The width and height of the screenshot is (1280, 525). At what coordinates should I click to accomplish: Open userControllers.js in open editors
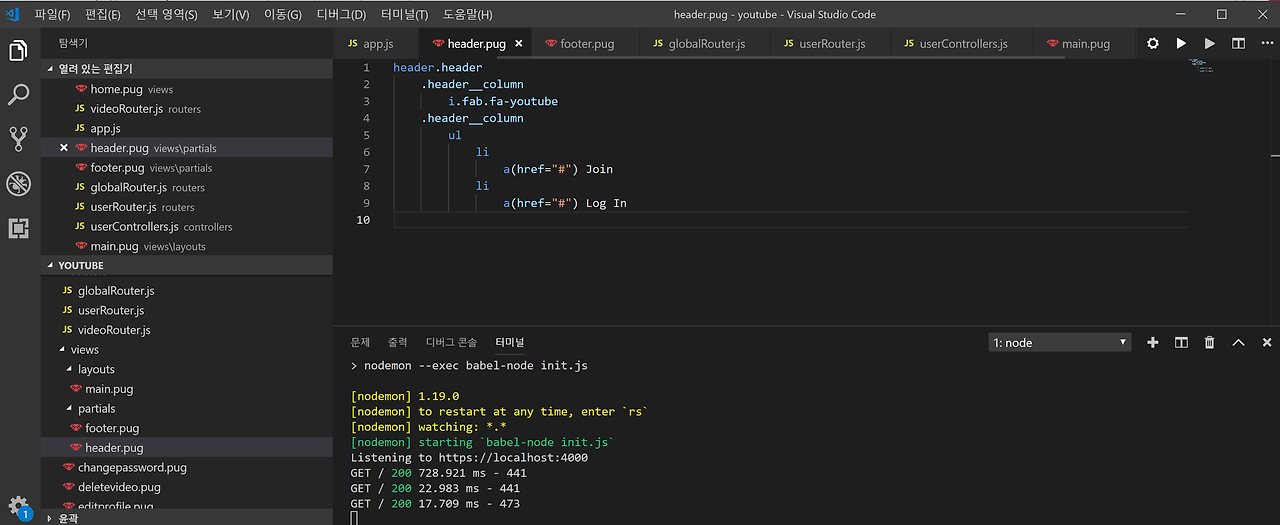pyautogui.click(x=187, y=227)
